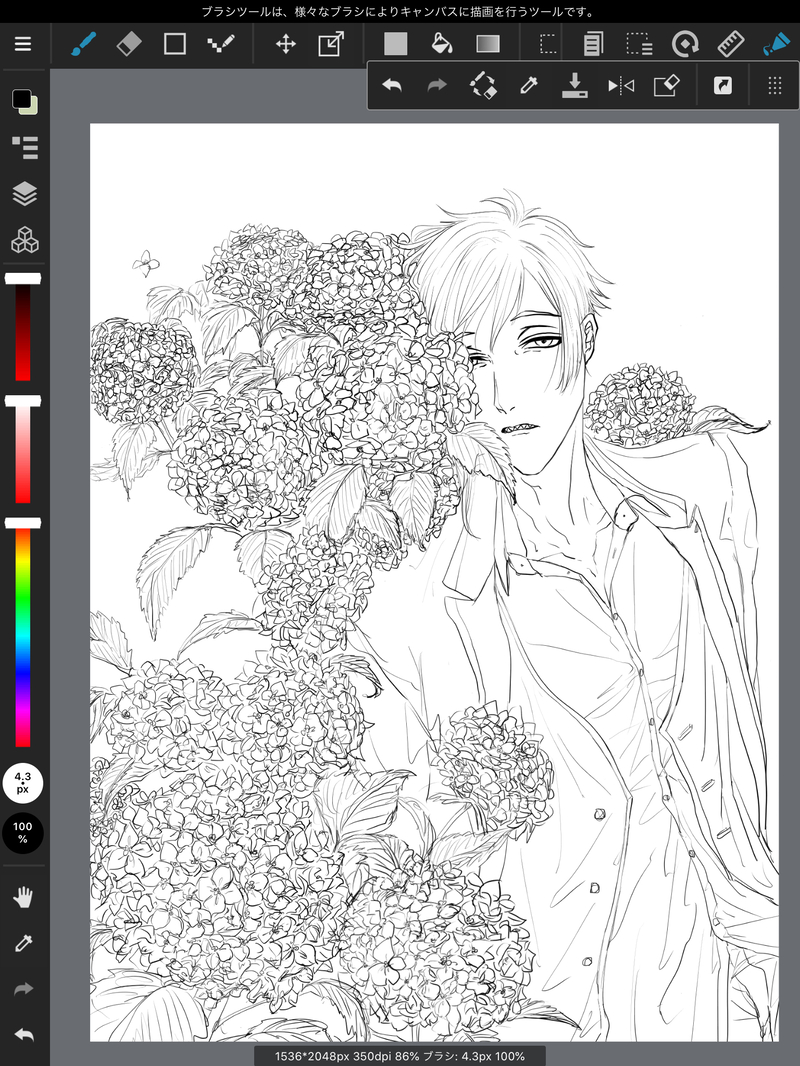Select the rectangle Shape tool

tap(175, 44)
